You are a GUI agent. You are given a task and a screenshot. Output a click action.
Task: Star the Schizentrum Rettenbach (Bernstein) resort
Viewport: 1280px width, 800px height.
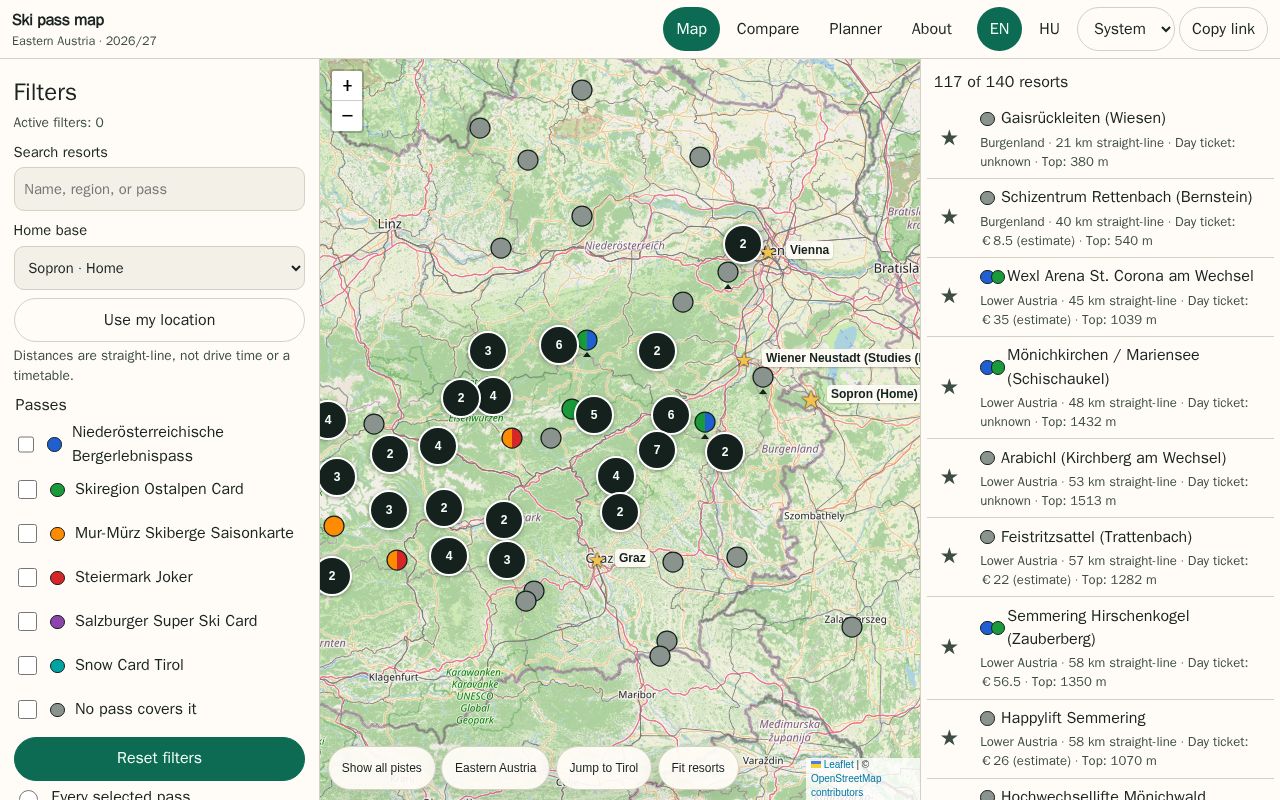[949, 217]
